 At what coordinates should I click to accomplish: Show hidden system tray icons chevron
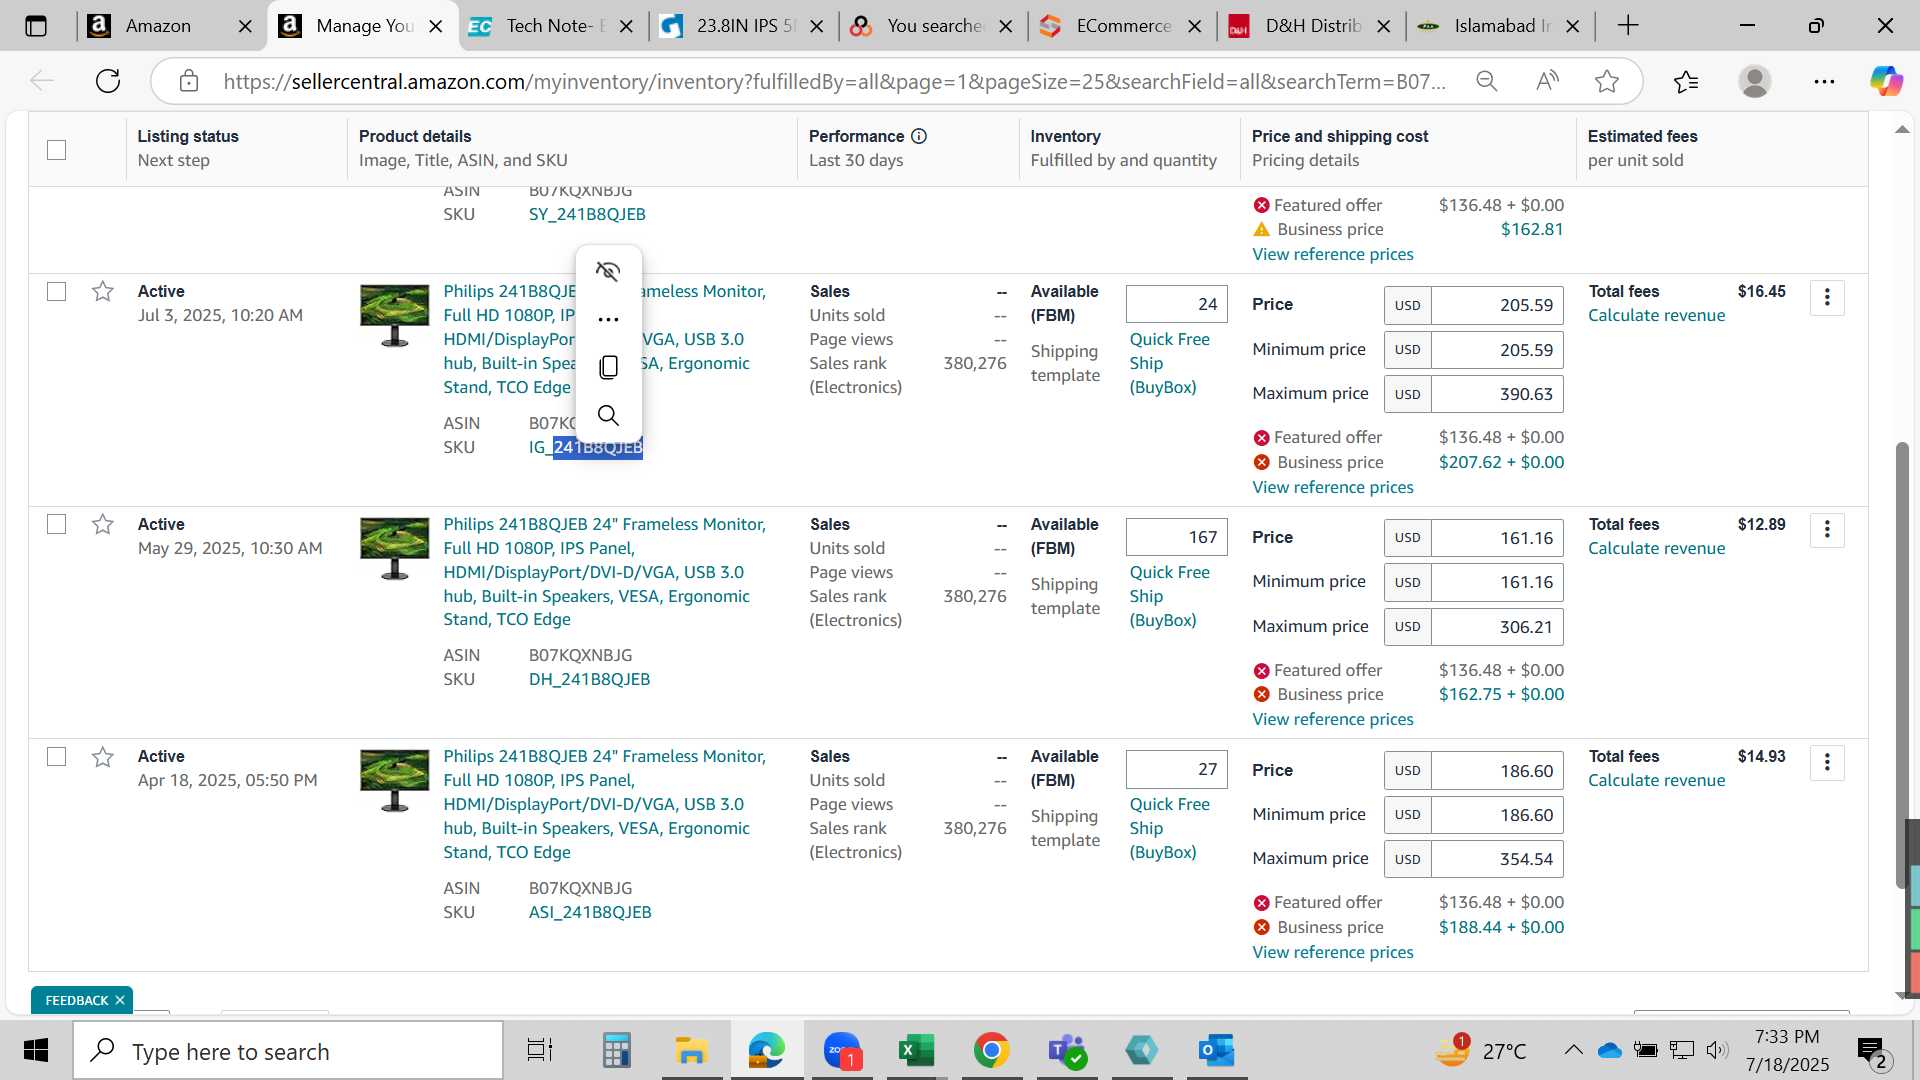pyautogui.click(x=1573, y=1050)
